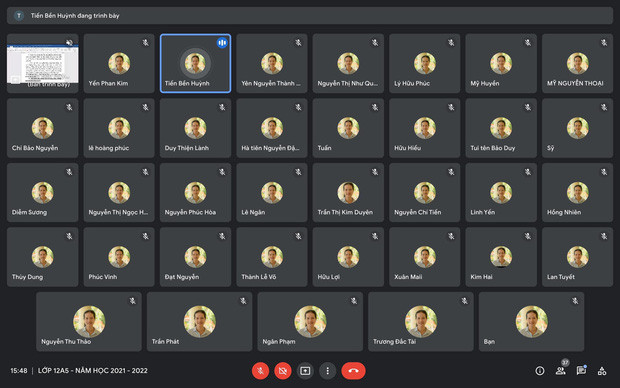
Task: Click the Tiến Bền Huỳnh presenting banner
Action: coord(310,15)
